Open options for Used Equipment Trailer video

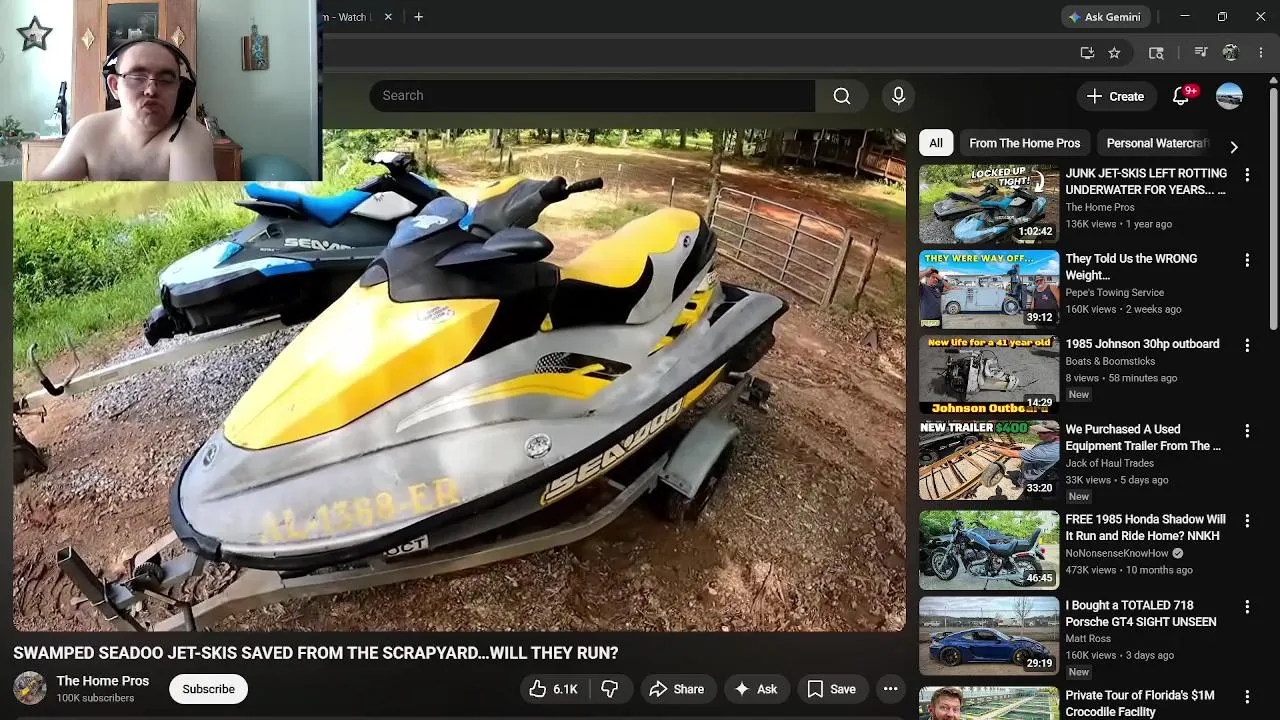point(1247,431)
